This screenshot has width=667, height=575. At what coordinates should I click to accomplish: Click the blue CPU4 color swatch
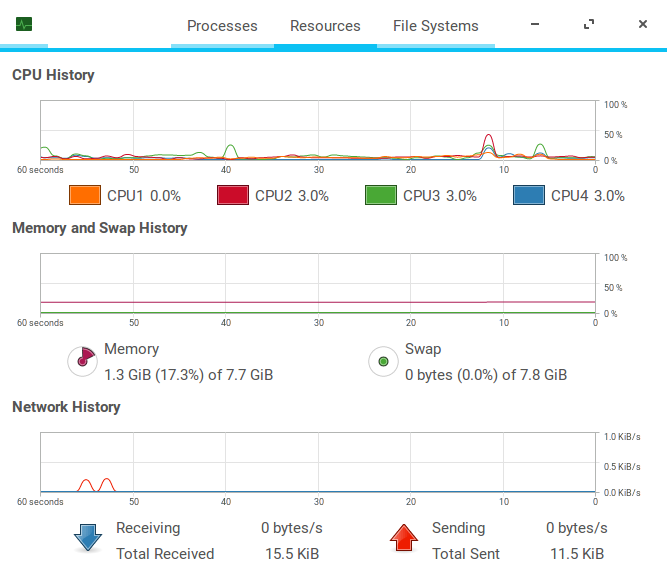point(529,196)
